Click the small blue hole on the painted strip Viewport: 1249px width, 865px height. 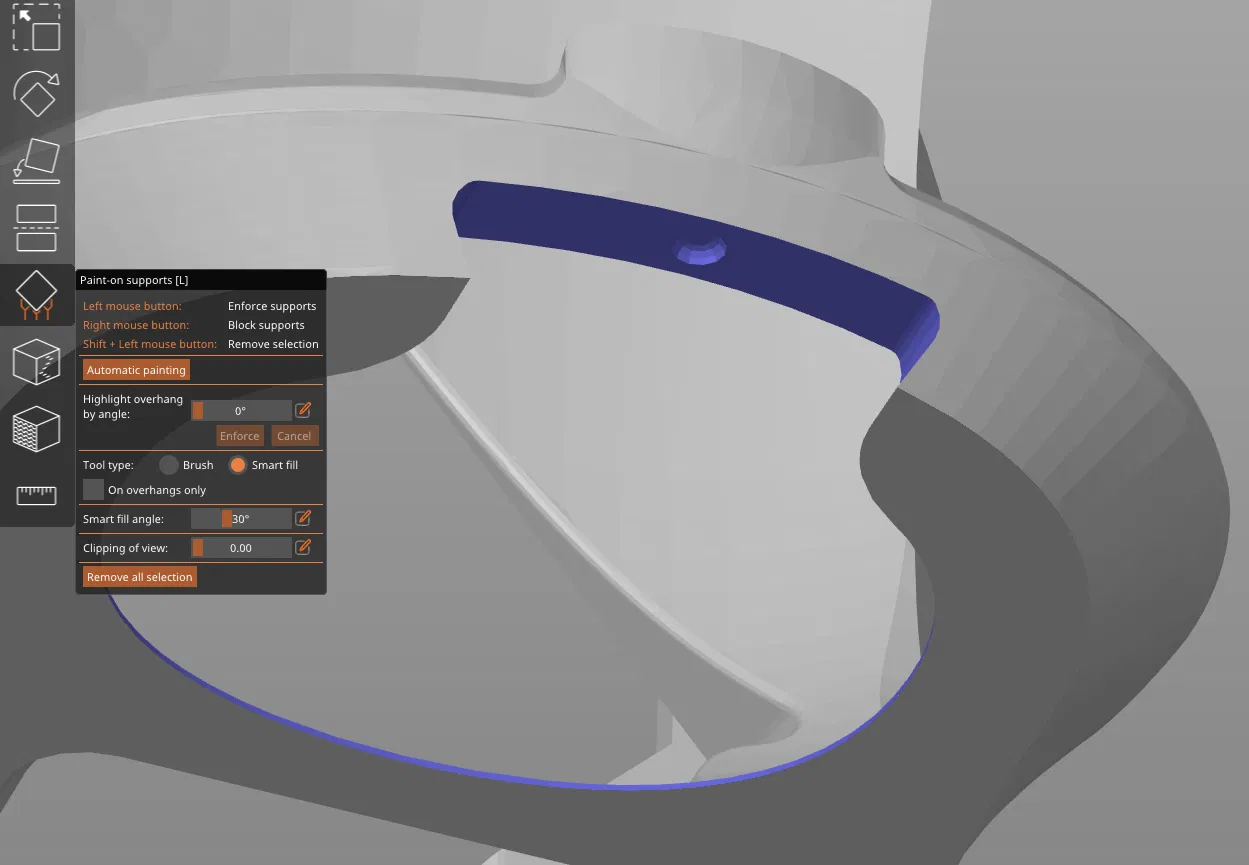tap(703, 251)
